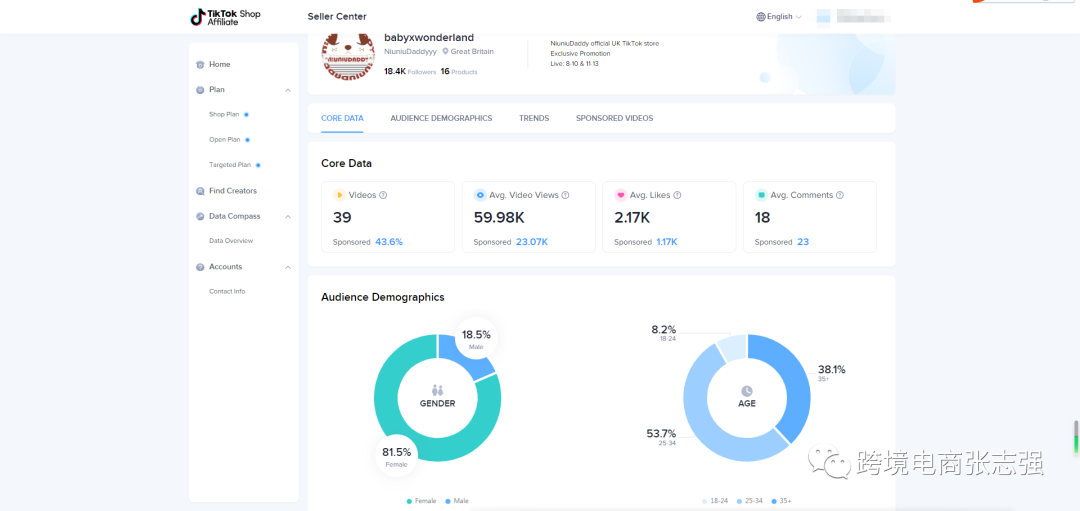Click the Find Creators sidebar icon
This screenshot has height=511, width=1080.
pyautogui.click(x=200, y=191)
